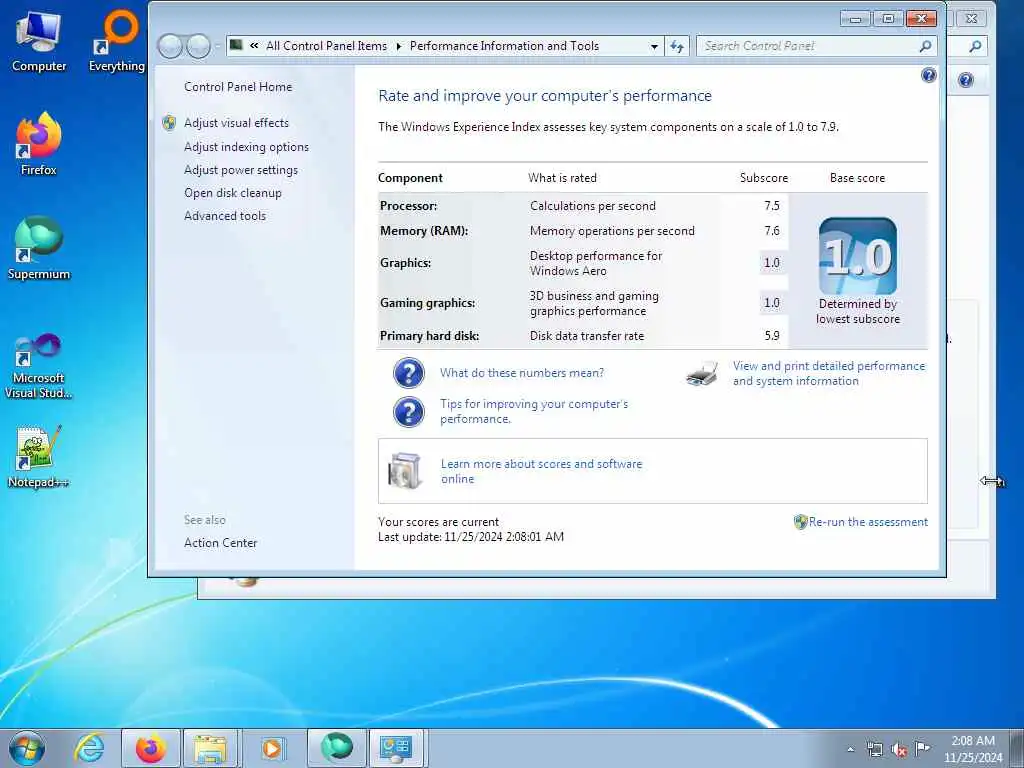Click the refresh button beside address bar
Image resolution: width=1024 pixels, height=768 pixels.
677,46
